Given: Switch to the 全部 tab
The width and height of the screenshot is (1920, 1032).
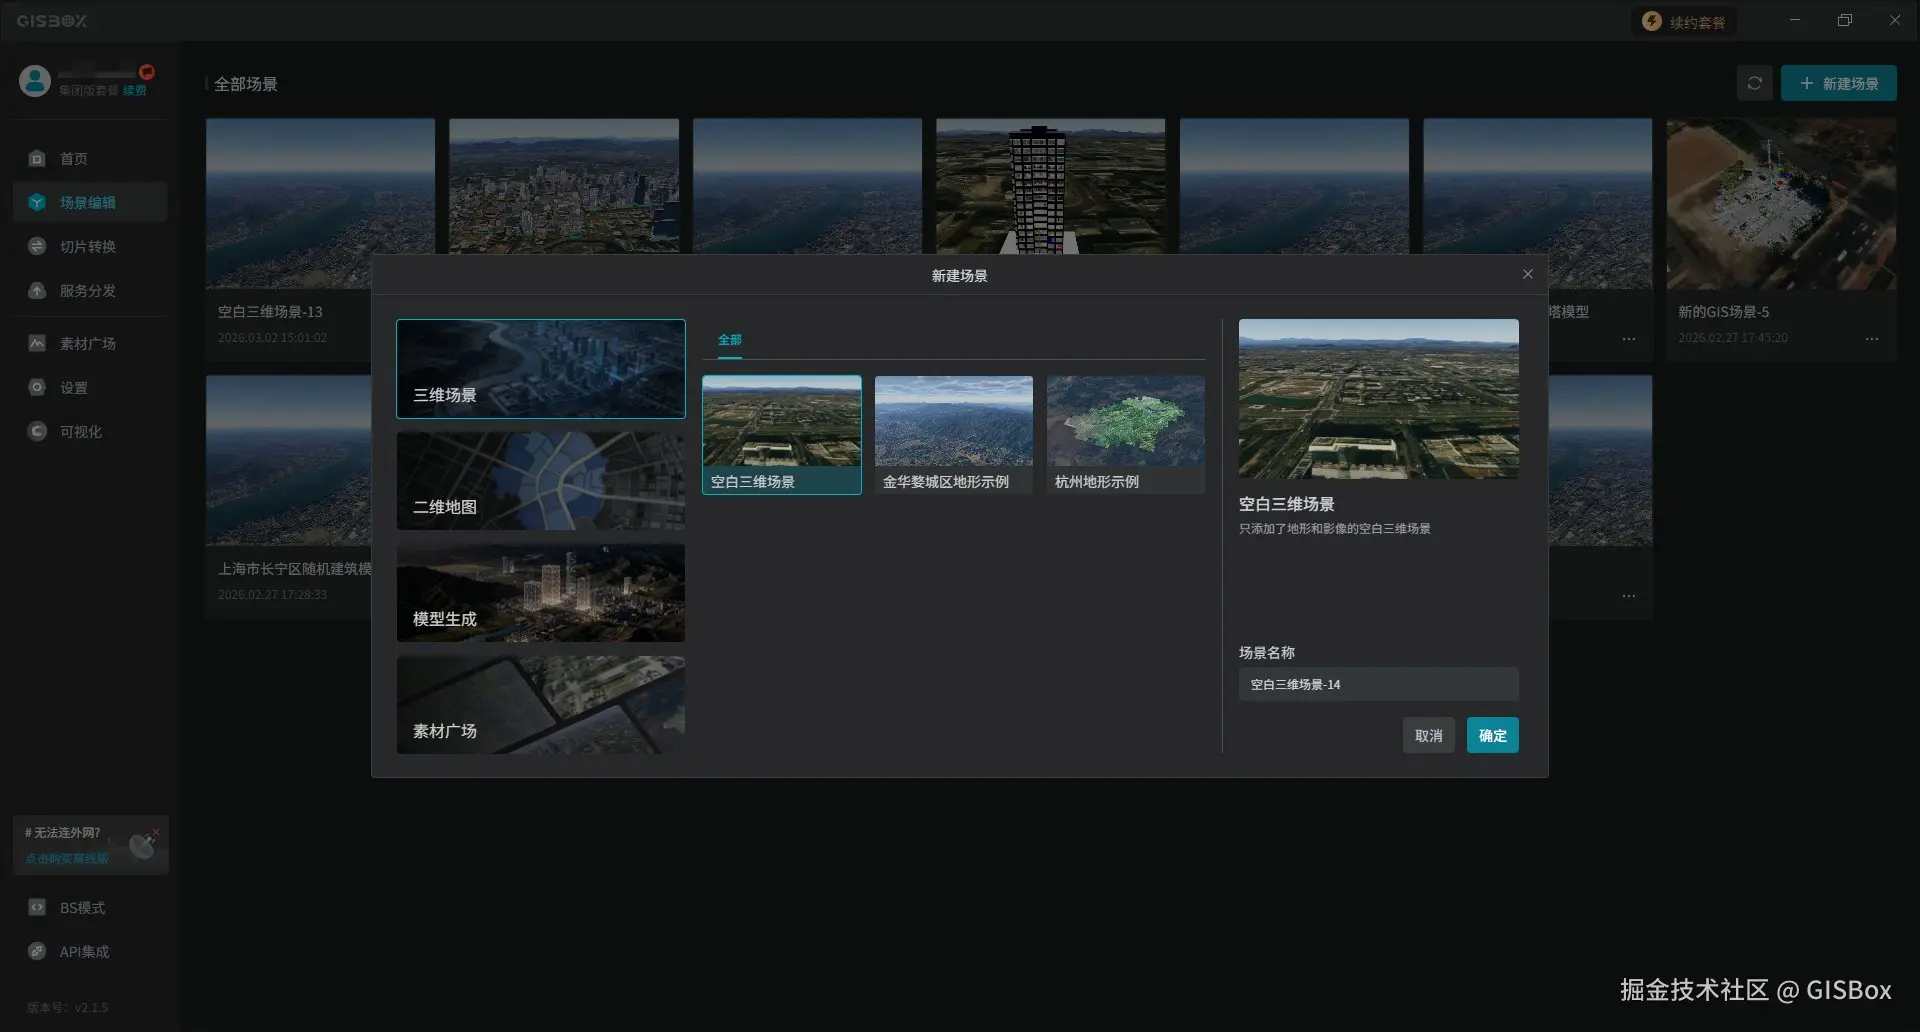Looking at the screenshot, I should [x=730, y=340].
